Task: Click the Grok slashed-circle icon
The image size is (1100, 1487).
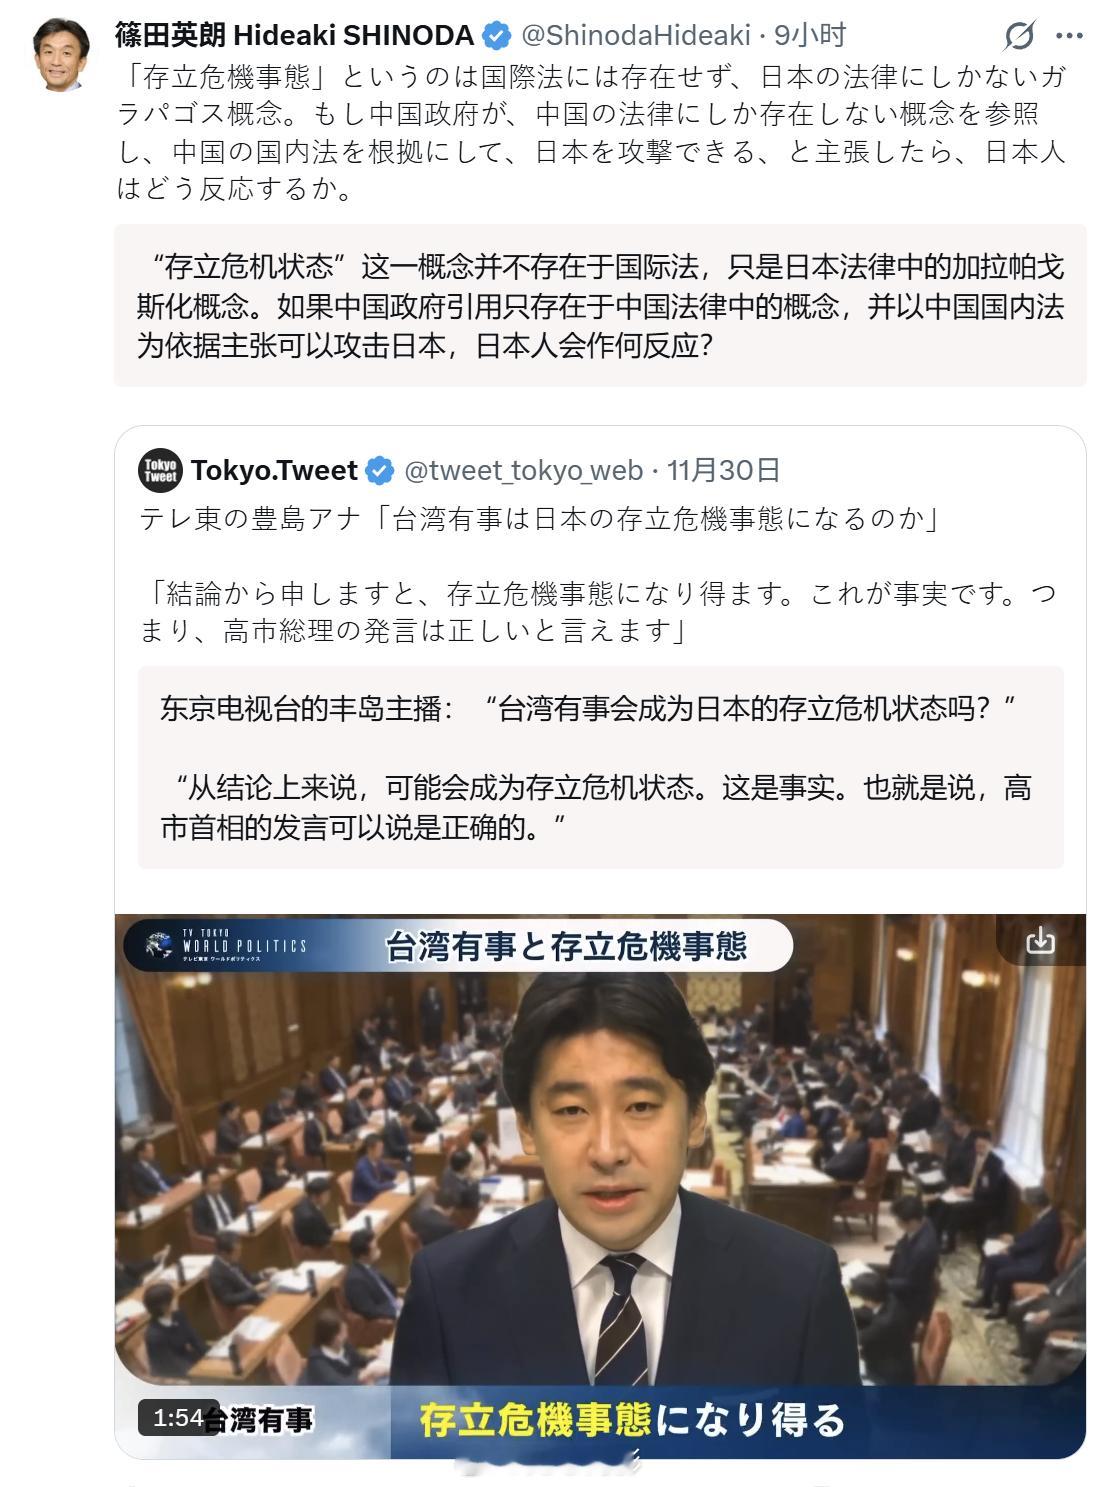Action: tap(1019, 37)
